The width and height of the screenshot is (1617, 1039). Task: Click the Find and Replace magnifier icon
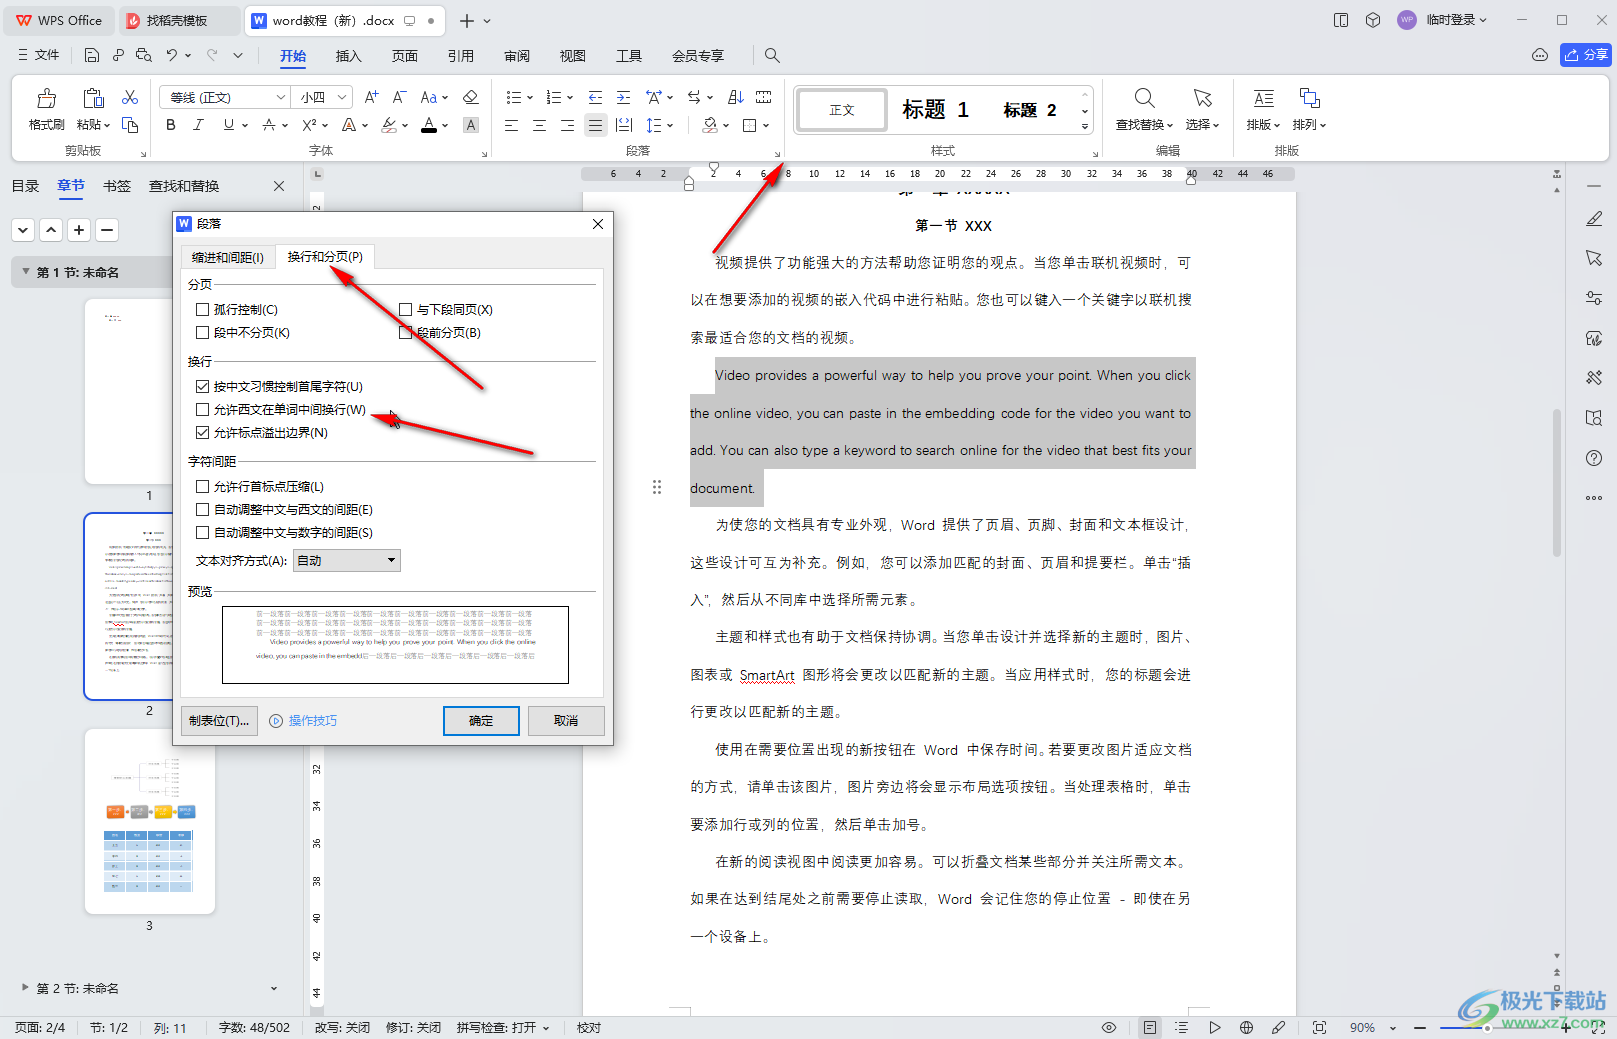pos(1145,98)
